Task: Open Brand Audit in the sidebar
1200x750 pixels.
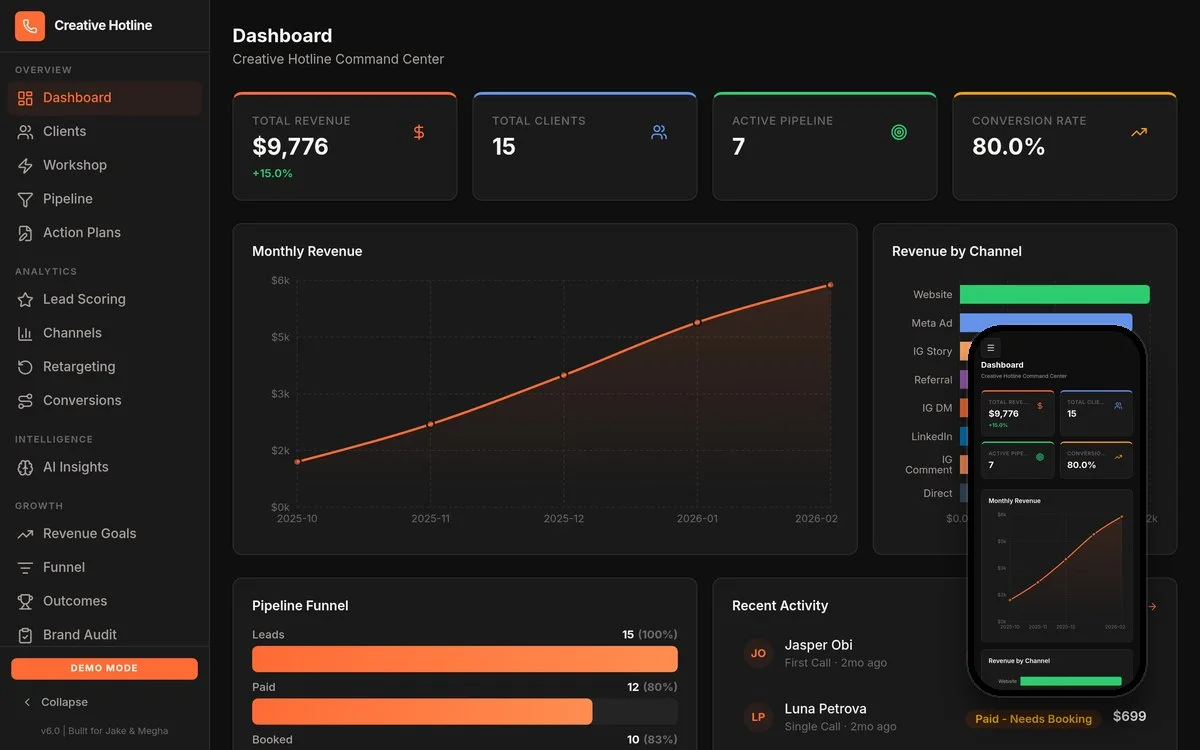Action: click(x=105, y=634)
